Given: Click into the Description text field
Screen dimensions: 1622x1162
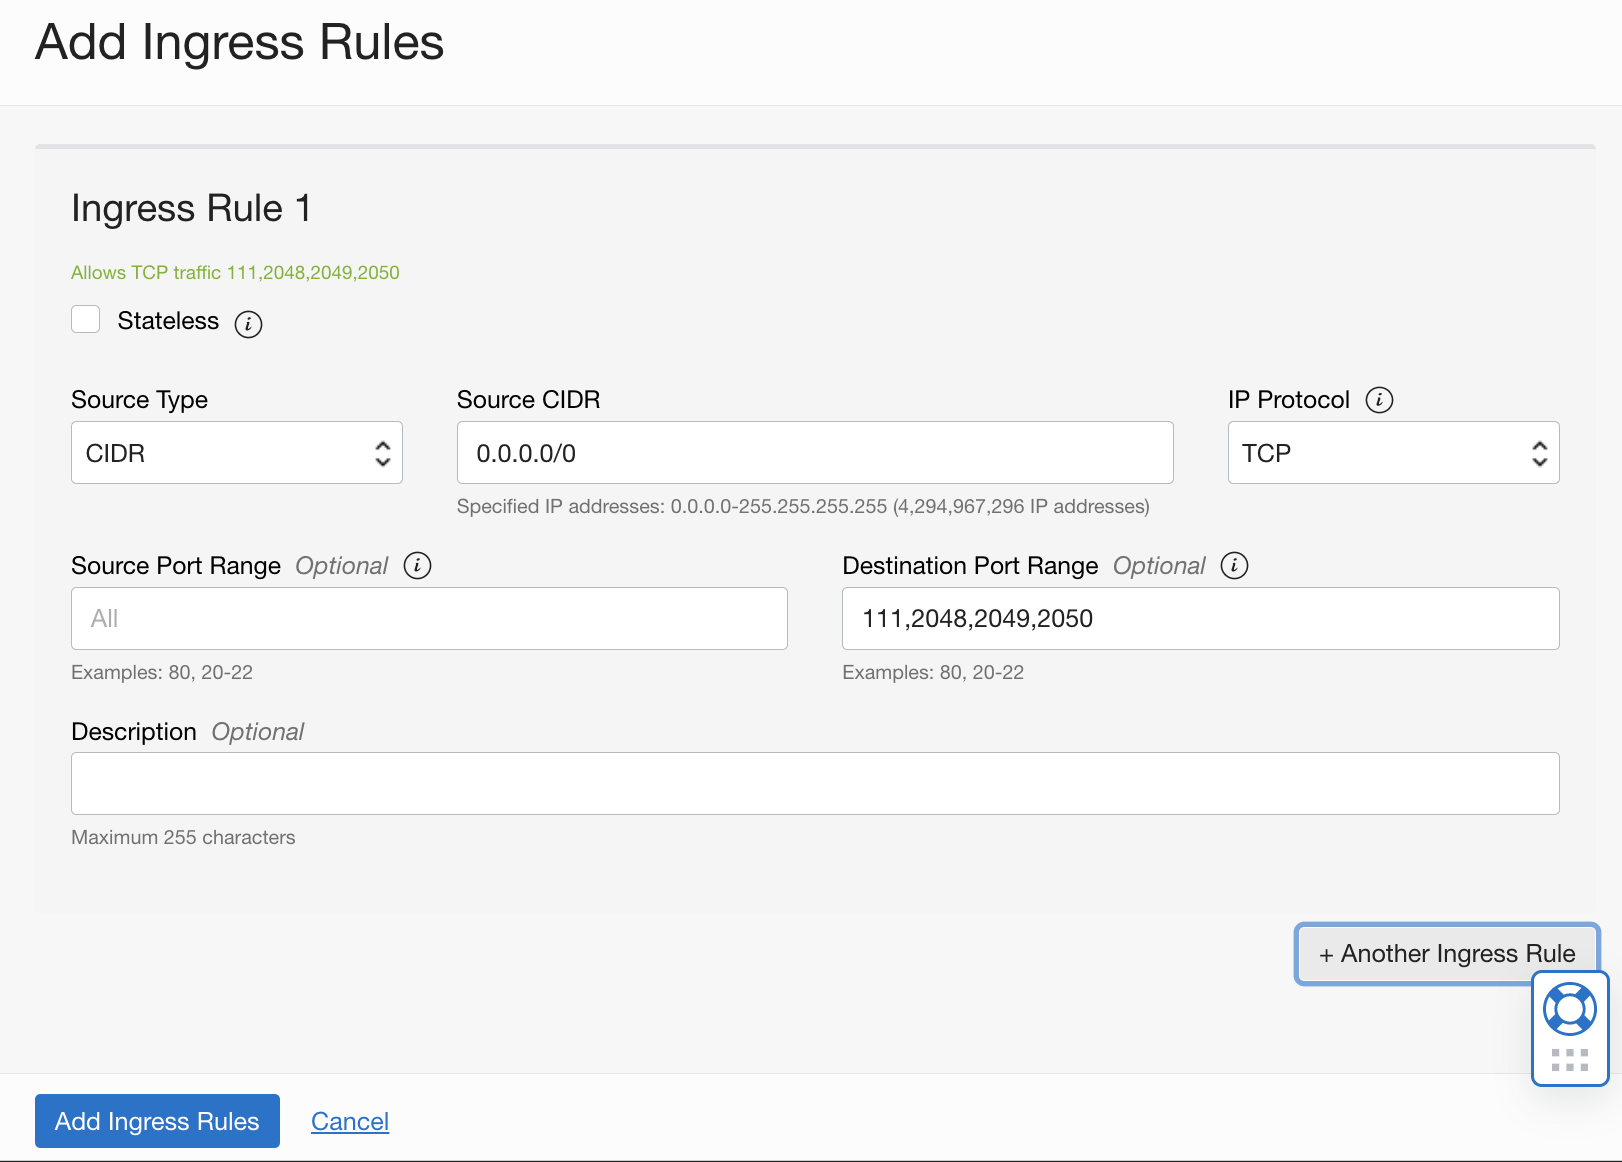Looking at the screenshot, I should 814,784.
